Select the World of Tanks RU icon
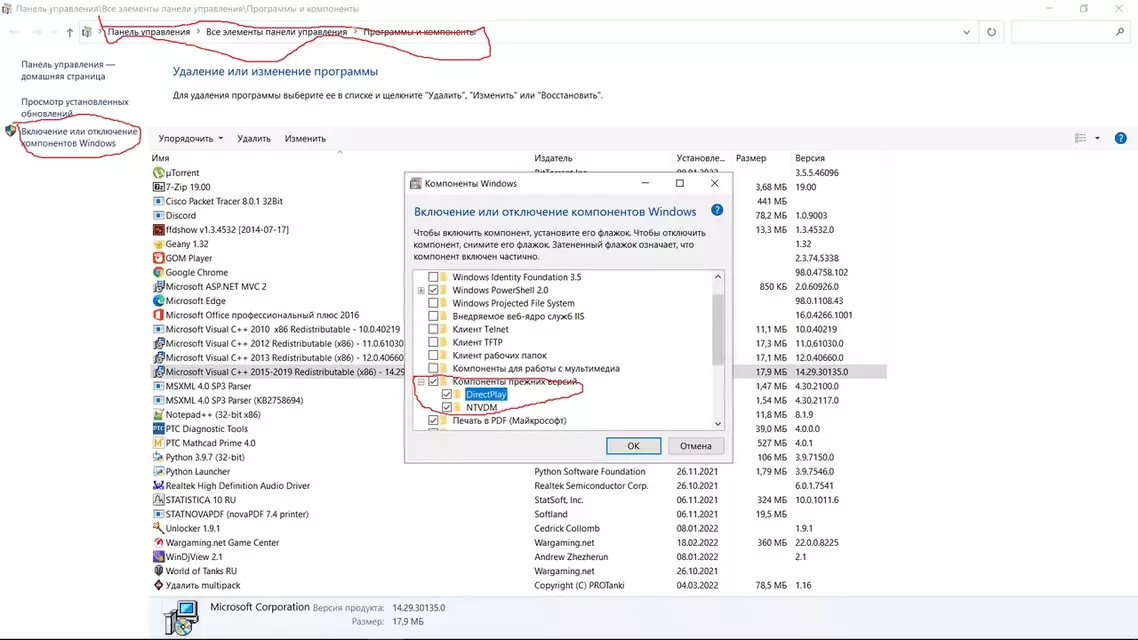 pyautogui.click(x=158, y=571)
